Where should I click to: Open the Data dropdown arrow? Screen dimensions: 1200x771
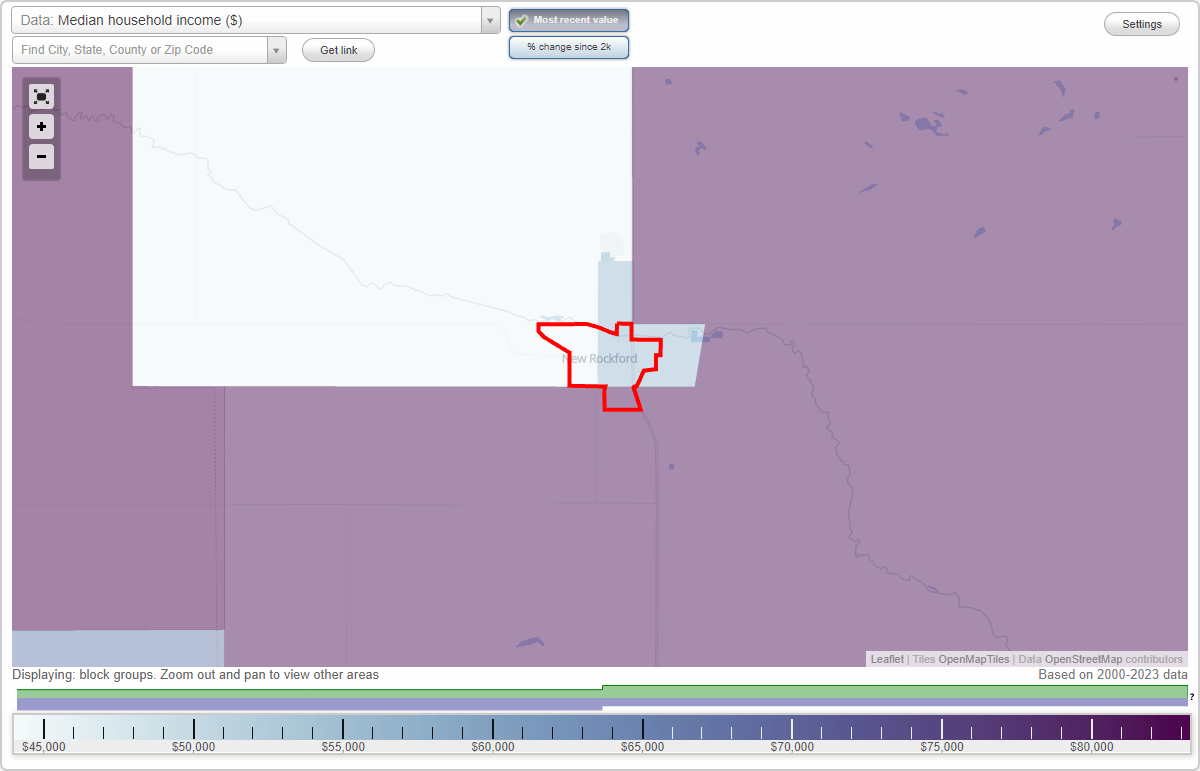click(x=489, y=19)
